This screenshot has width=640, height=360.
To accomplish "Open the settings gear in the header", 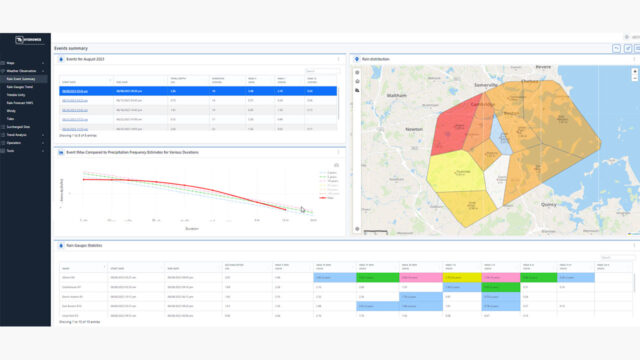I will [627, 37].
